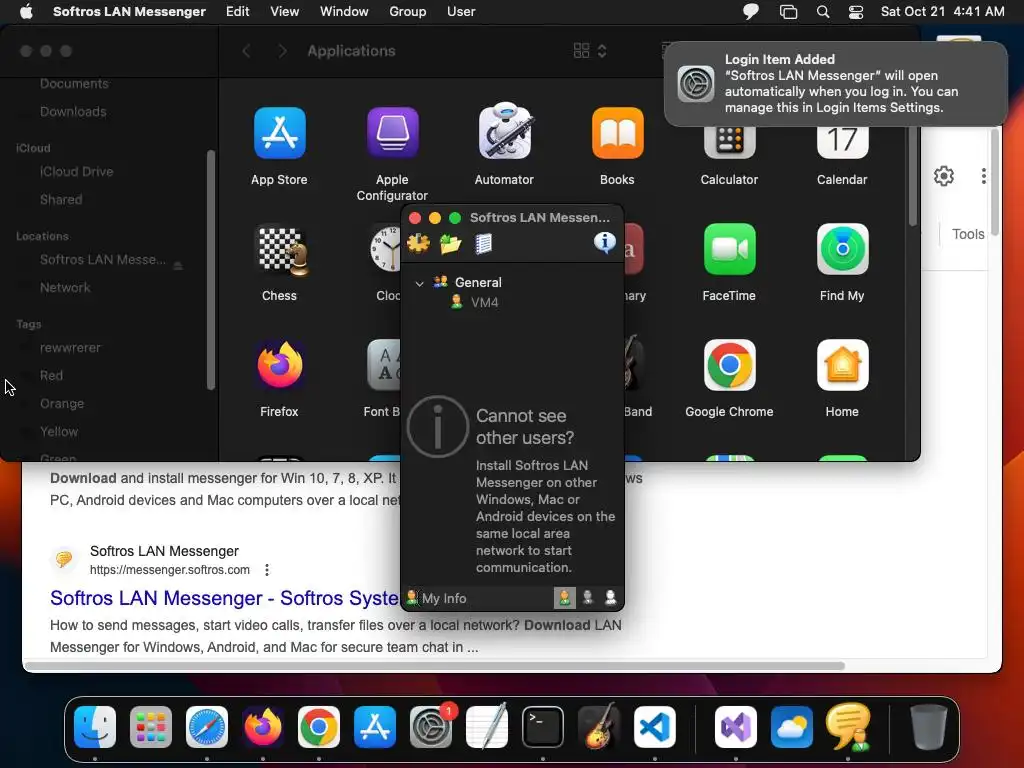Open Spotlight search in menu bar
The image size is (1024, 768).
(823, 12)
